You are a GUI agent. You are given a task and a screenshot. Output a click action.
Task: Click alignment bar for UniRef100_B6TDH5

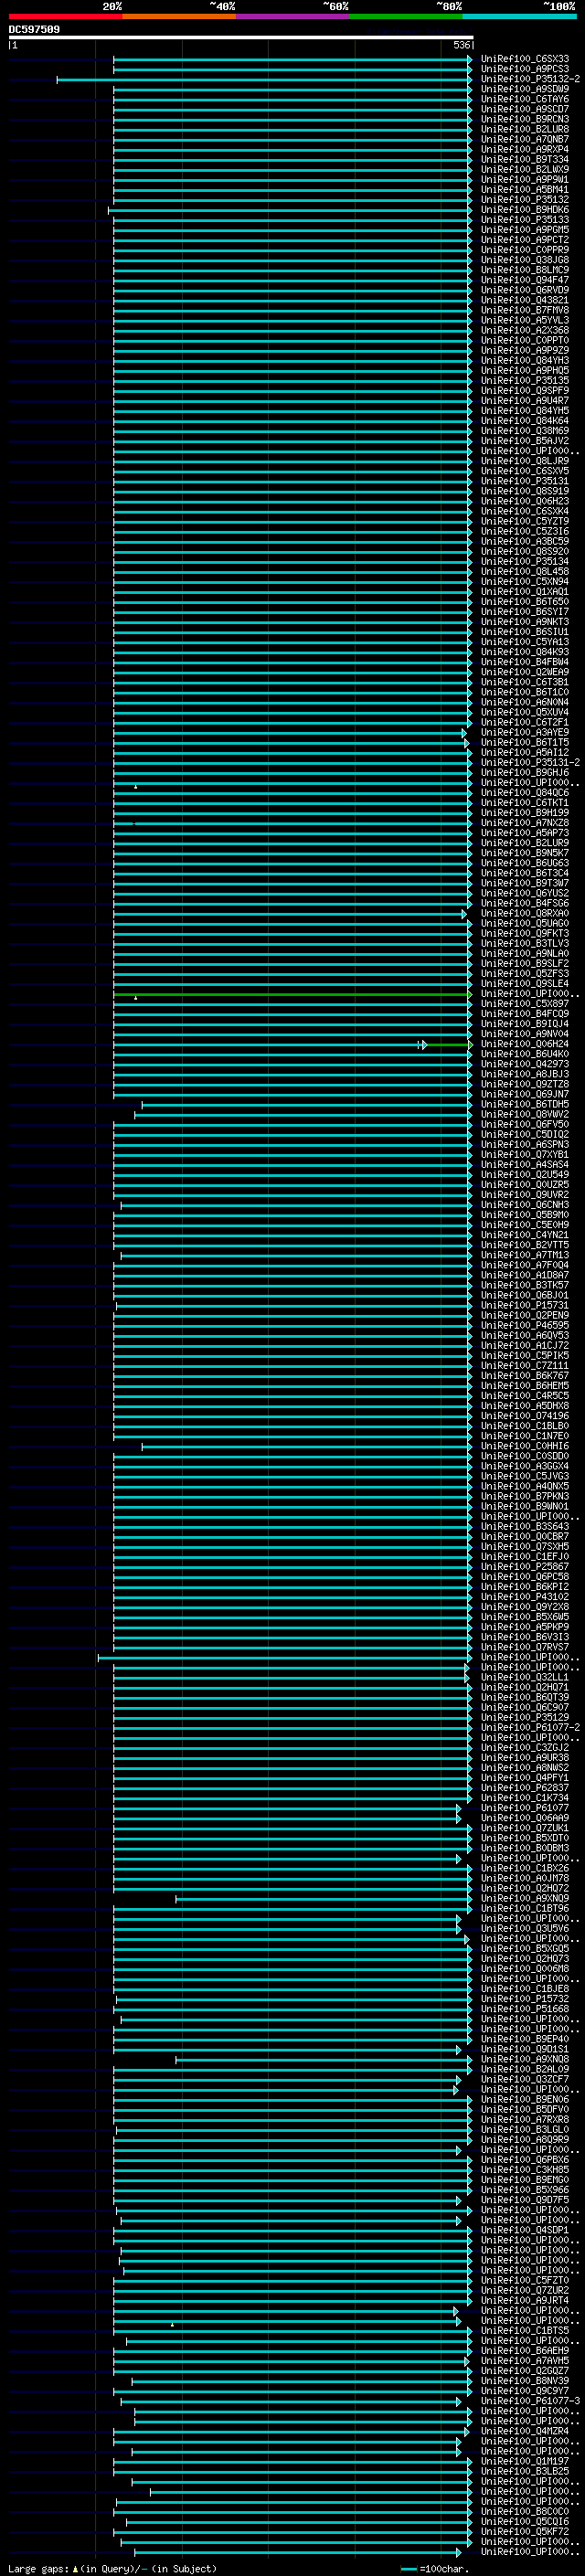(307, 1105)
